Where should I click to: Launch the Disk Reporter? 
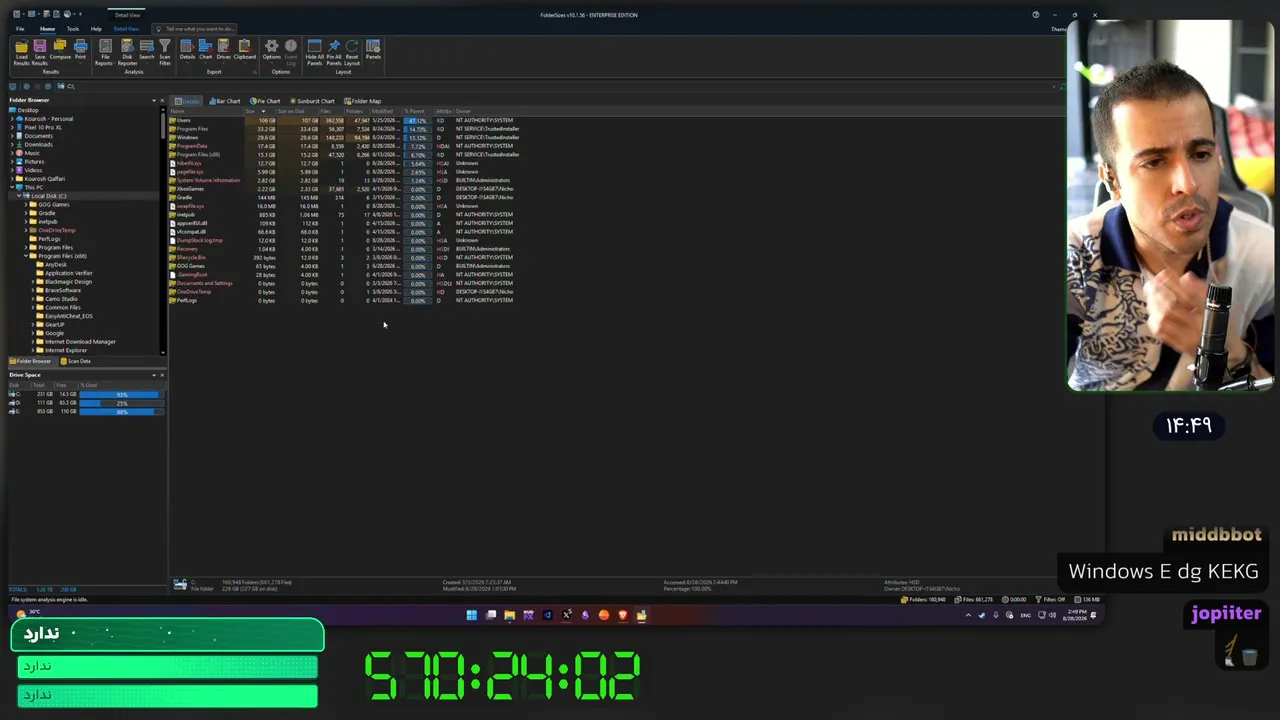point(127,52)
